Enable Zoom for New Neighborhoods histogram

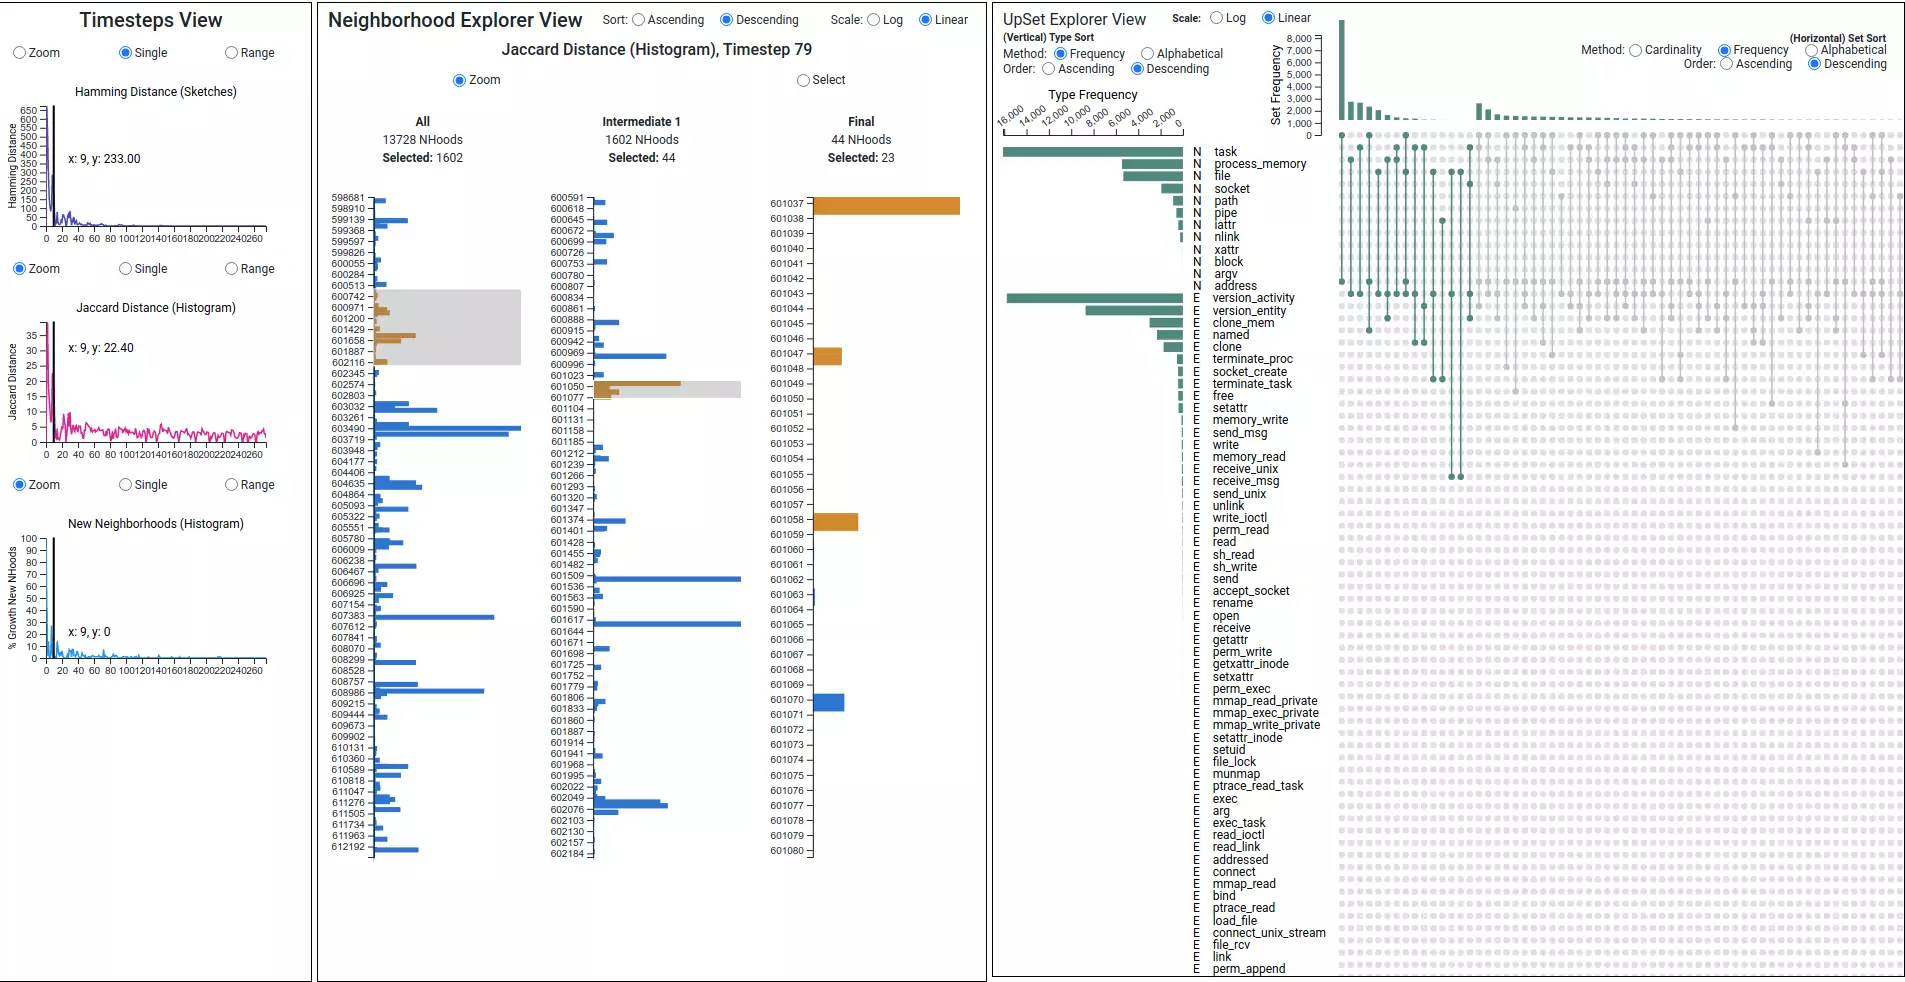(19, 485)
